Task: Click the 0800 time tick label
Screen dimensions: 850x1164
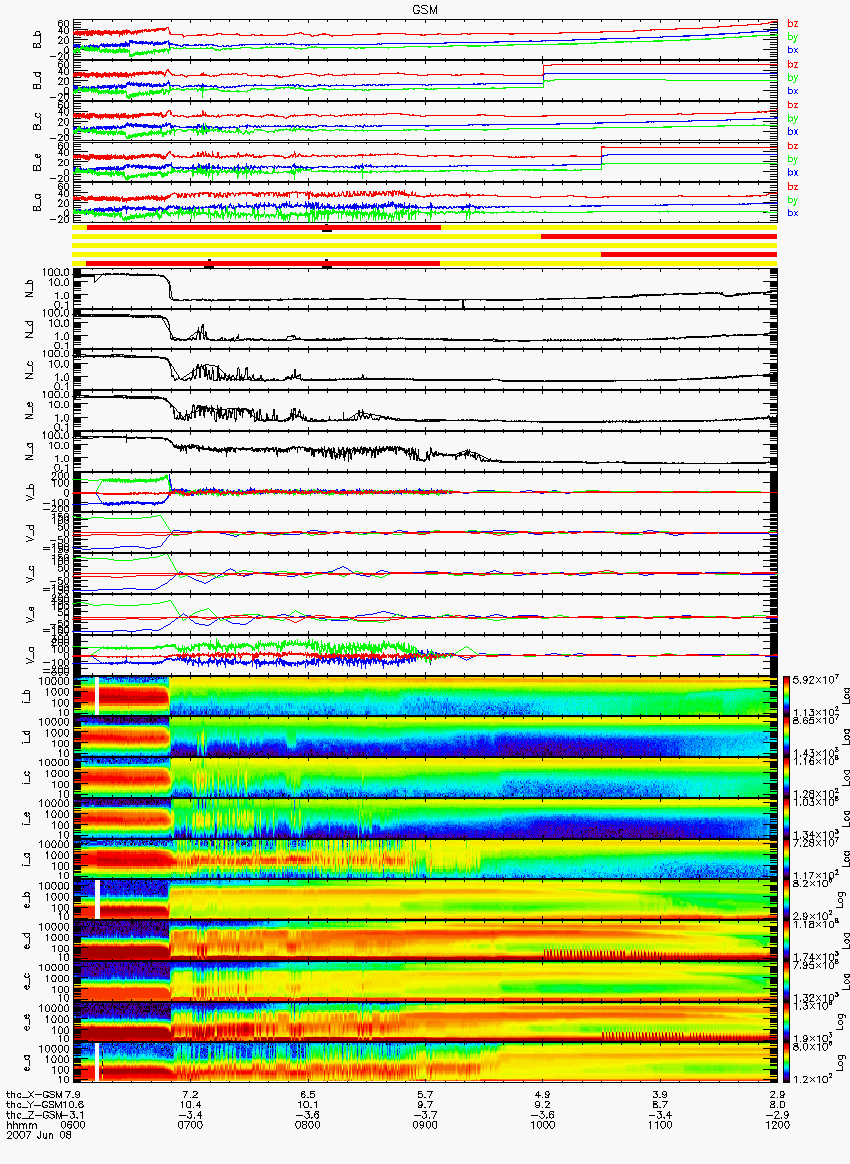Action: (x=308, y=1125)
